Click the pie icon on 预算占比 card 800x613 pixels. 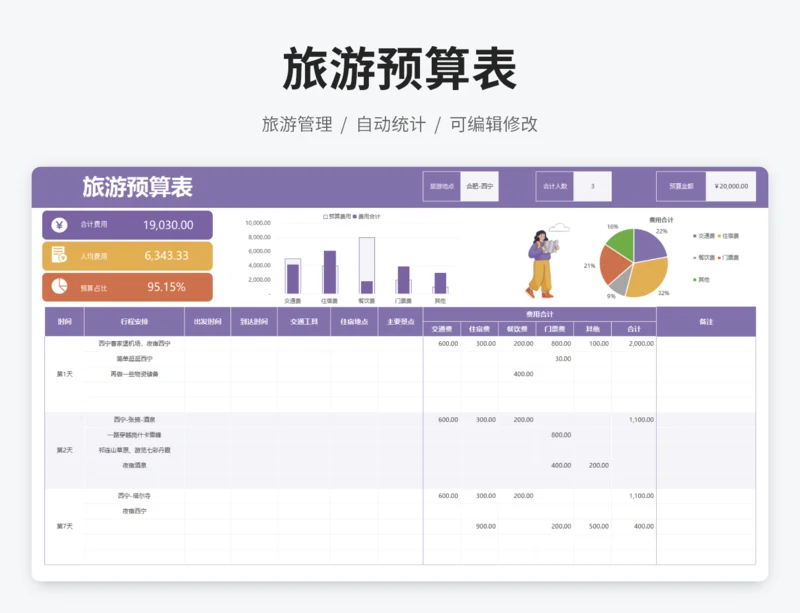tap(59, 286)
